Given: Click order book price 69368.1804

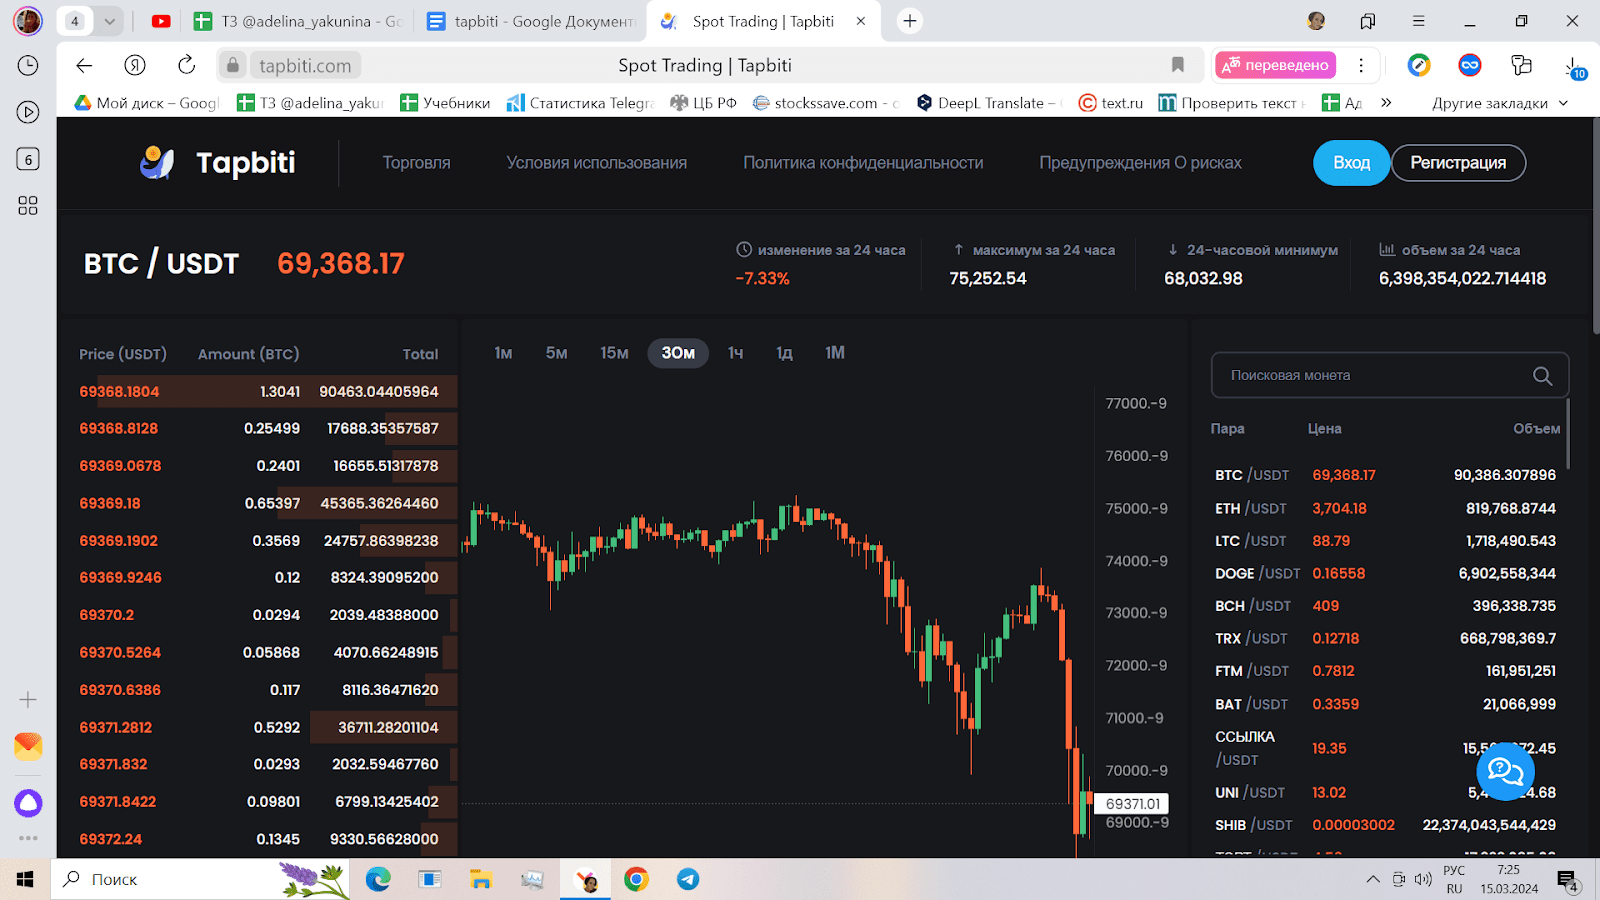Looking at the screenshot, I should coord(119,392).
